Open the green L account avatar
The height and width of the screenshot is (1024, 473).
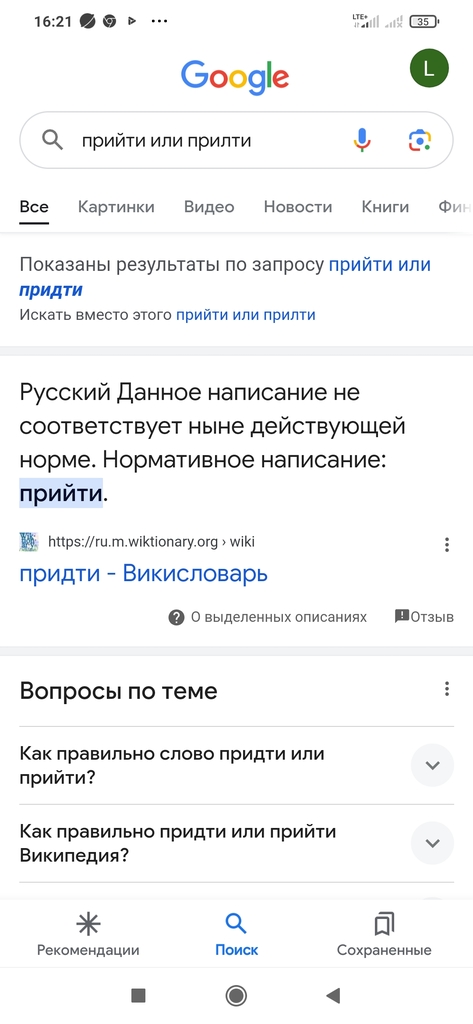pyautogui.click(x=429, y=69)
